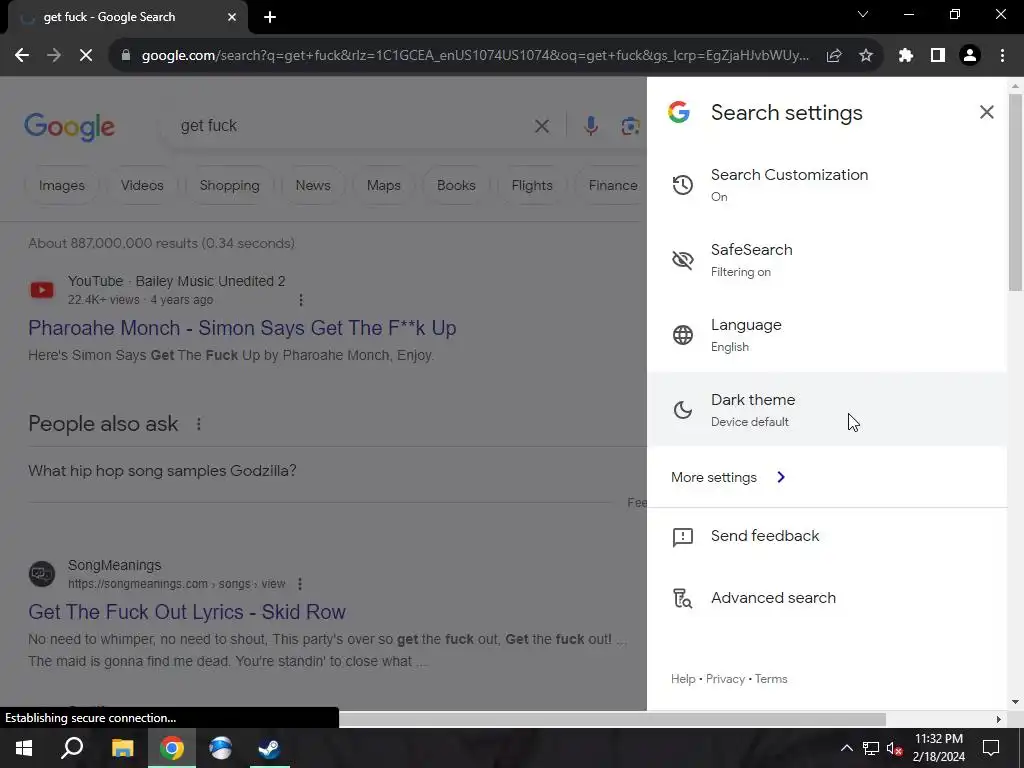Image resolution: width=1024 pixels, height=768 pixels.
Task: Open Advanced search option
Action: [x=827, y=598]
